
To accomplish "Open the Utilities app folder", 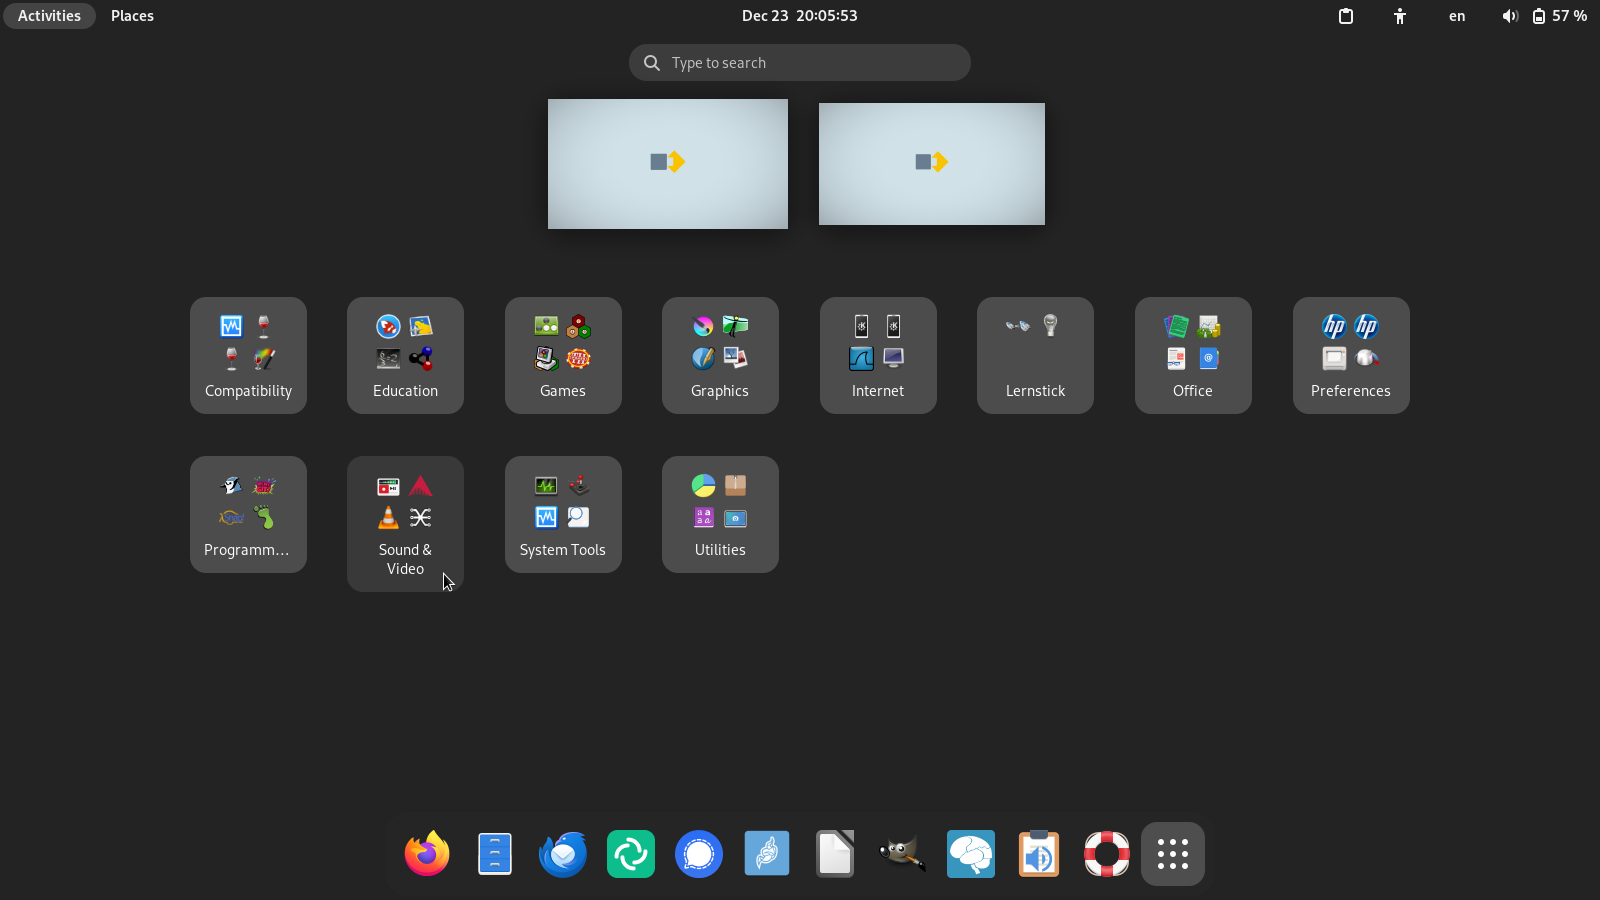I will (720, 514).
